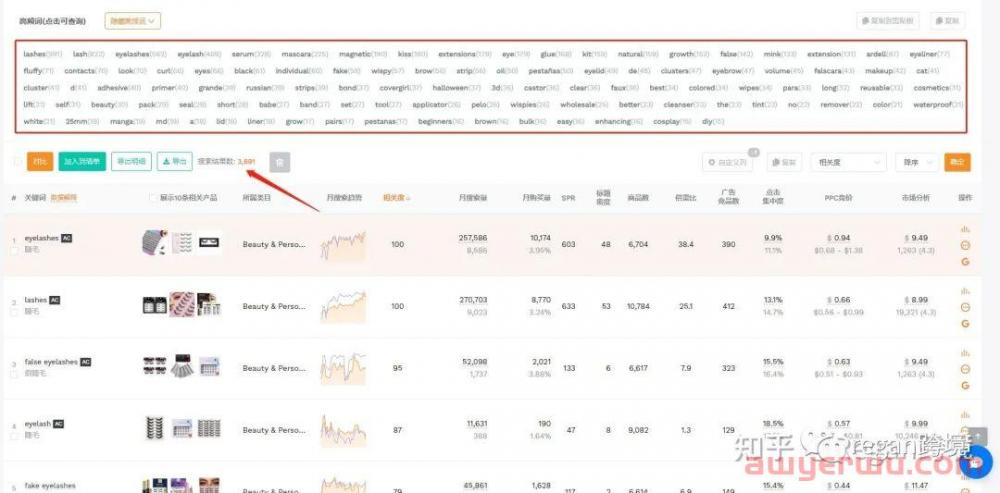This screenshot has width=1000, height=493.
Task: Click the 月搜索量 column header
Action: pos(473,198)
